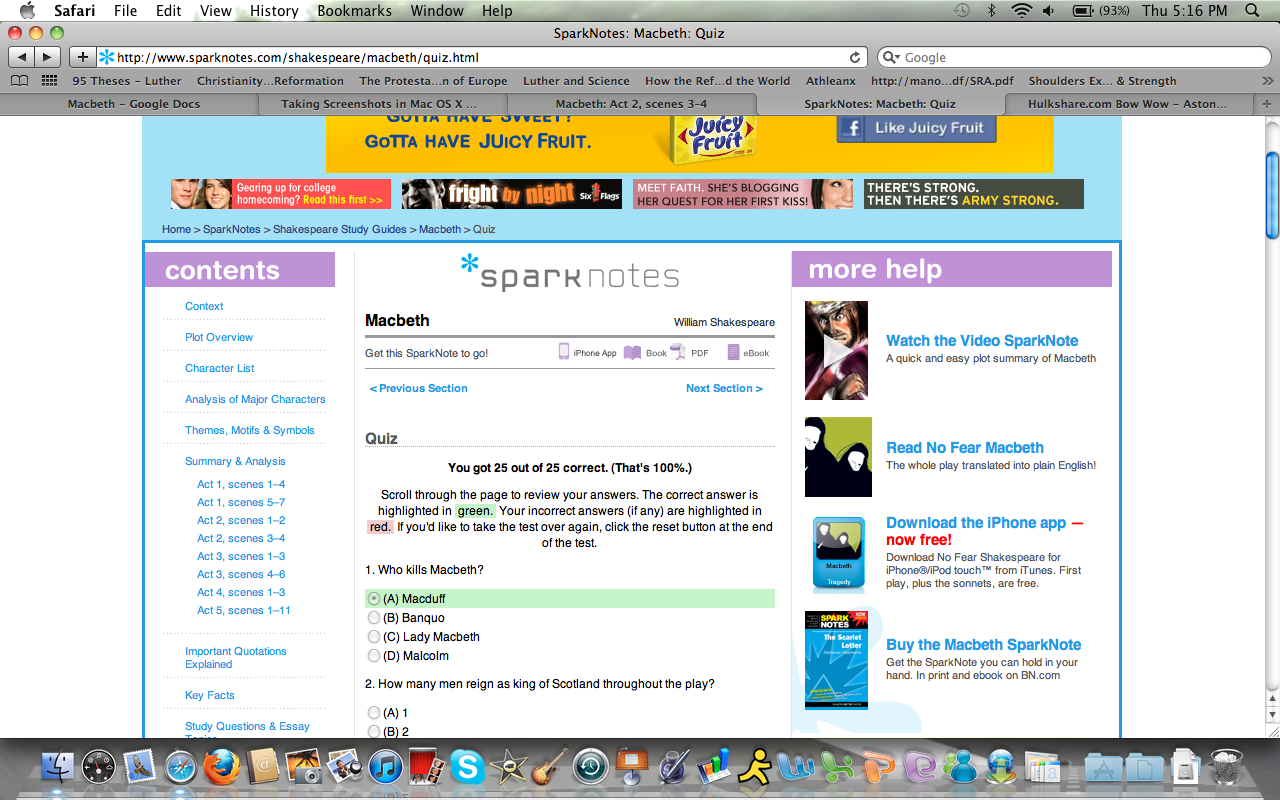Click the Buy the Macbeth SparkNote book cover

click(836, 661)
